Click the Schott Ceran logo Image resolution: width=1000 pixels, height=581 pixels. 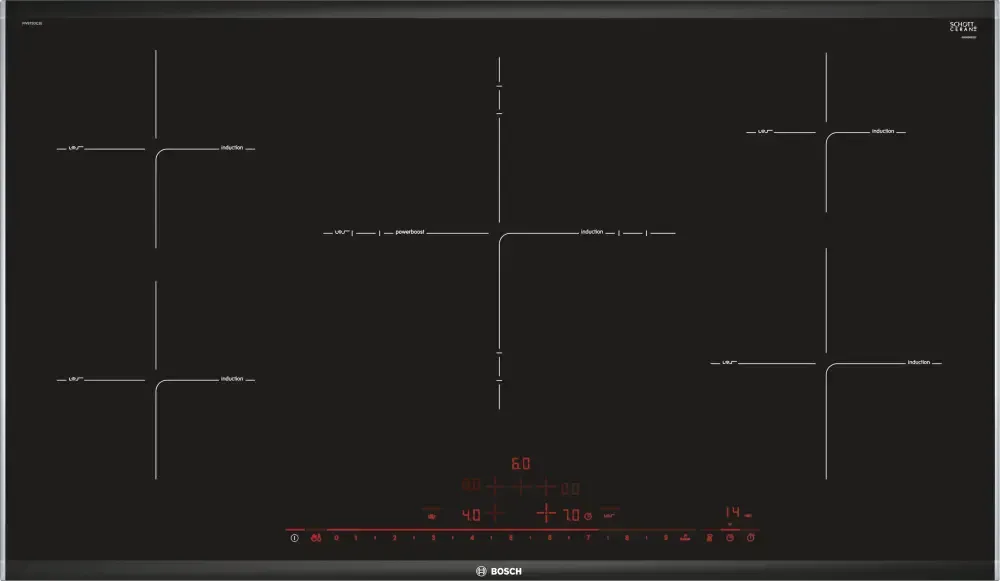[962, 27]
